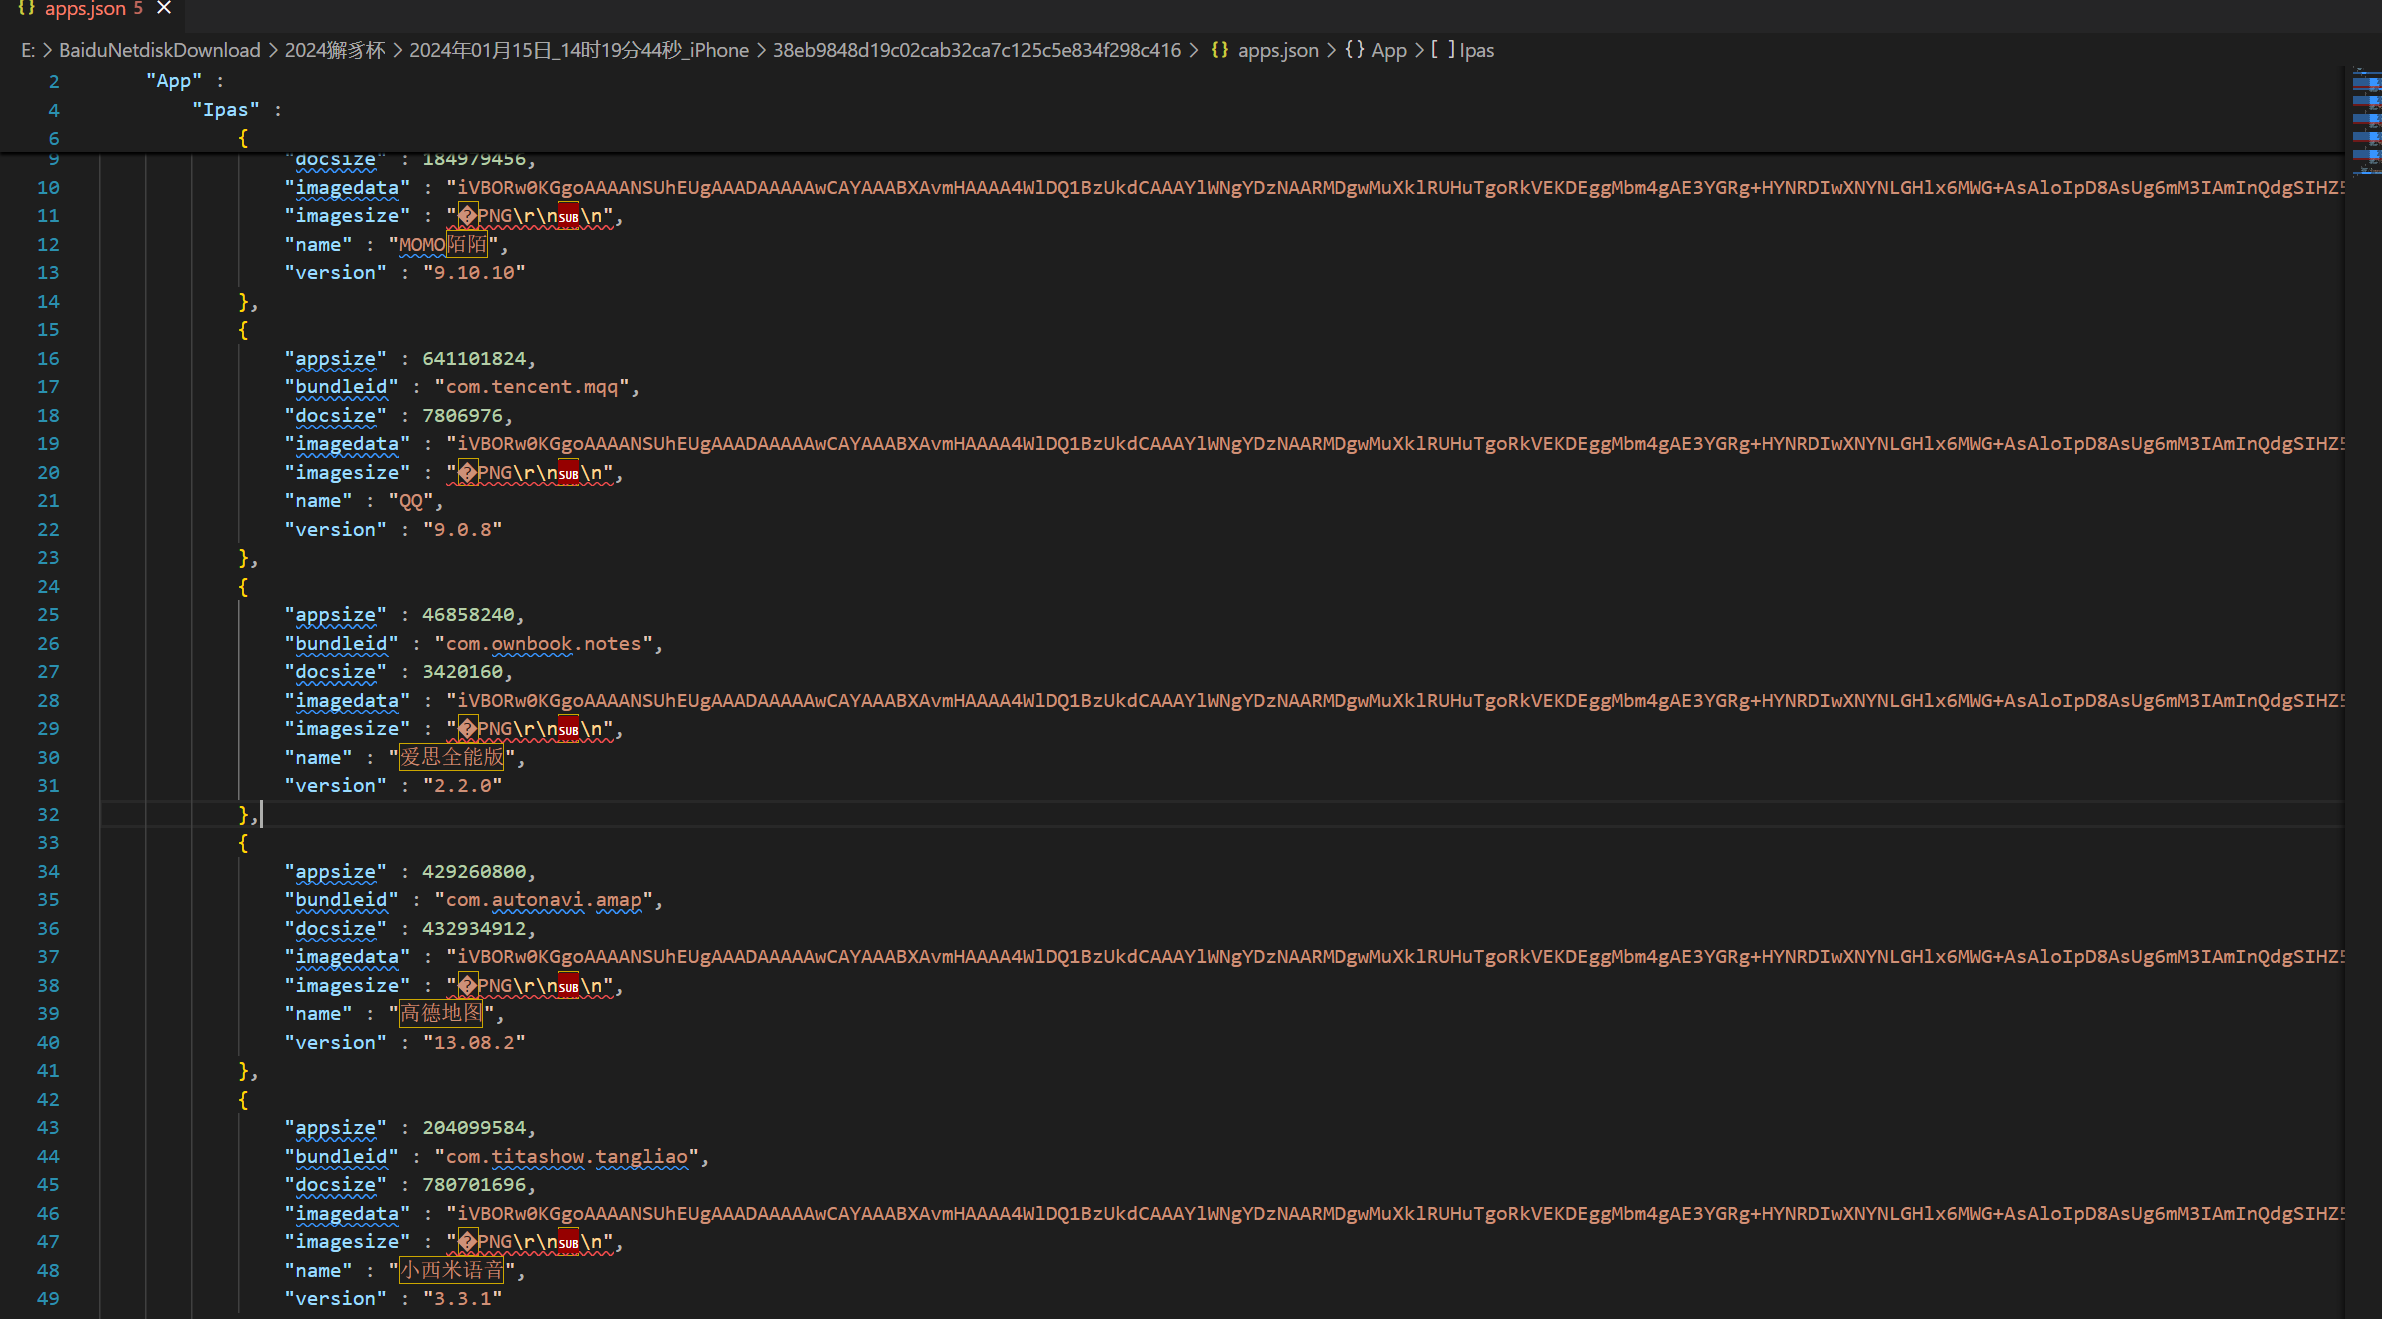Click the version value "13.08.2"
Image resolution: width=2382 pixels, height=1319 pixels.
tap(474, 1043)
